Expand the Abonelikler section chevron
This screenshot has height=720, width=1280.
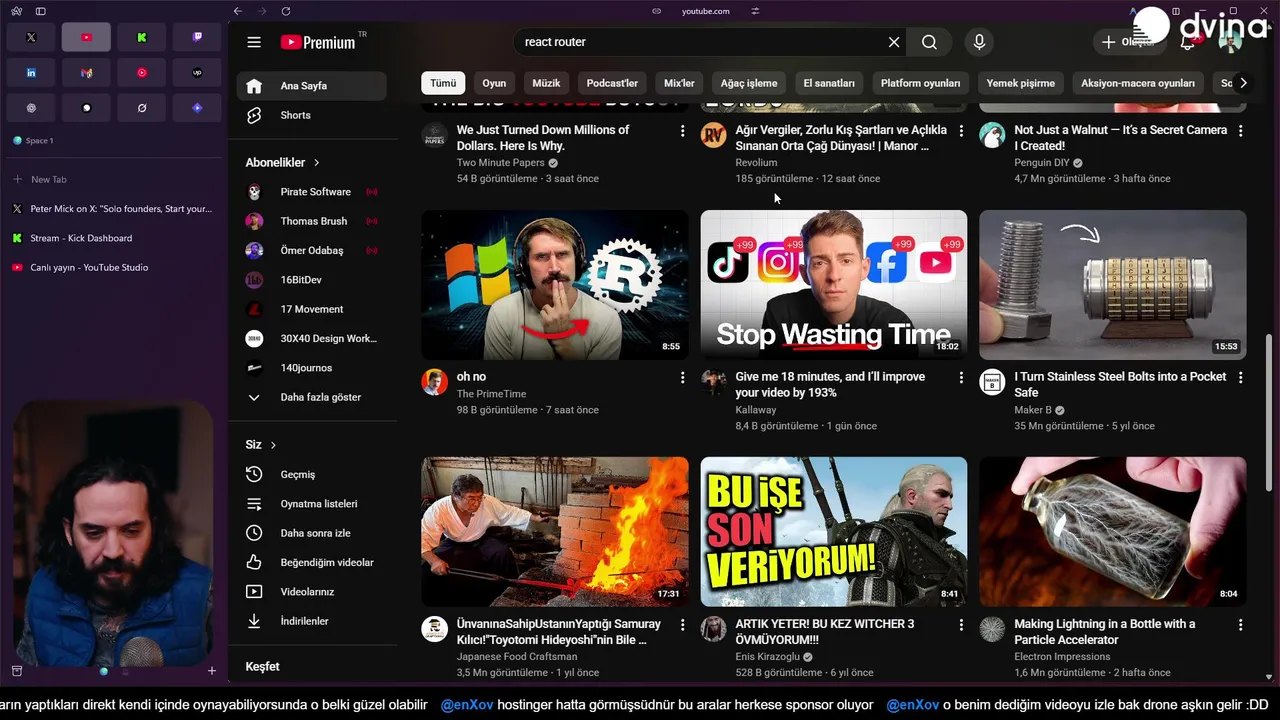pos(317,162)
